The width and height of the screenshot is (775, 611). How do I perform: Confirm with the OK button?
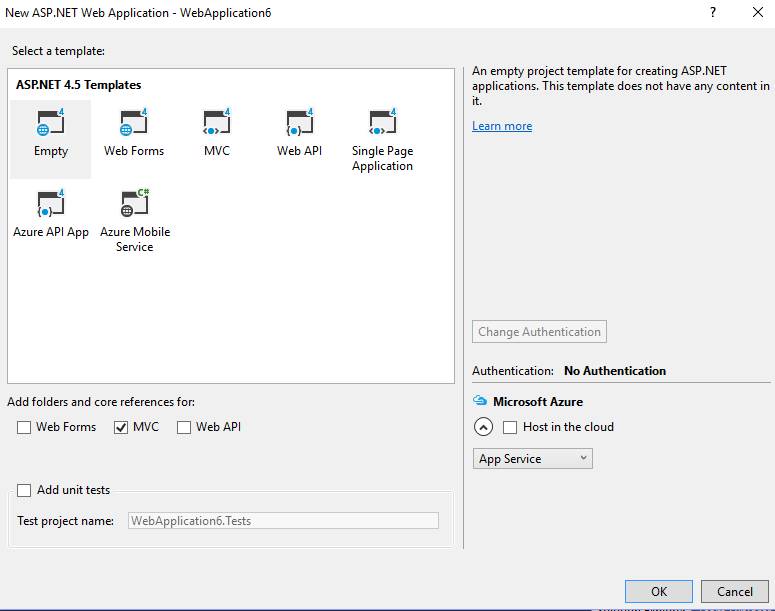[x=659, y=591]
